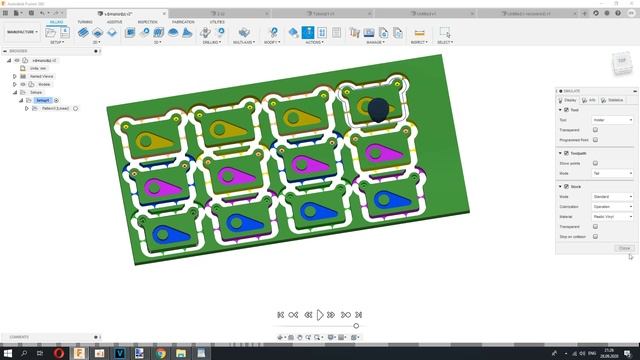The image size is (640, 360).
Task: Switch to the INSPECTION ribbon tab
Action: click(147, 22)
